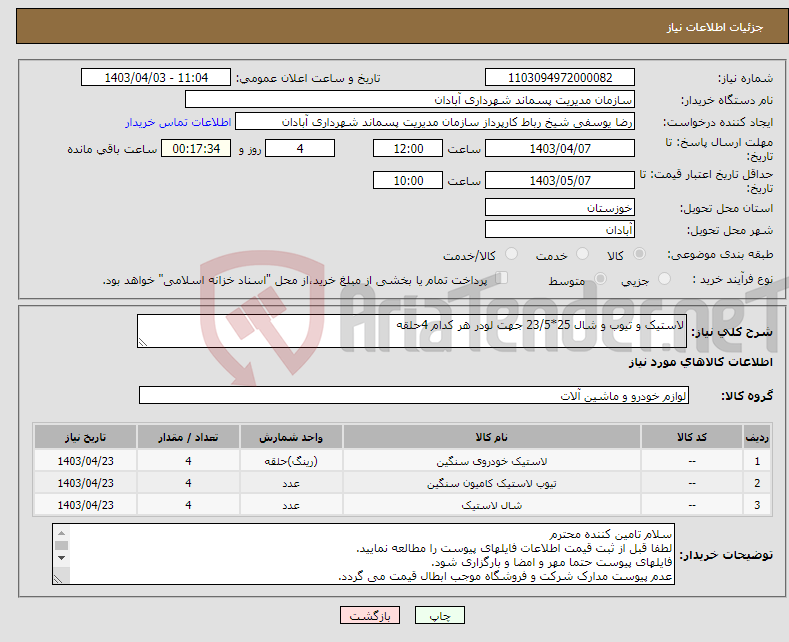Screen dimensions: 789x642
Task: Click the ردیف column header
Action: tap(757, 437)
